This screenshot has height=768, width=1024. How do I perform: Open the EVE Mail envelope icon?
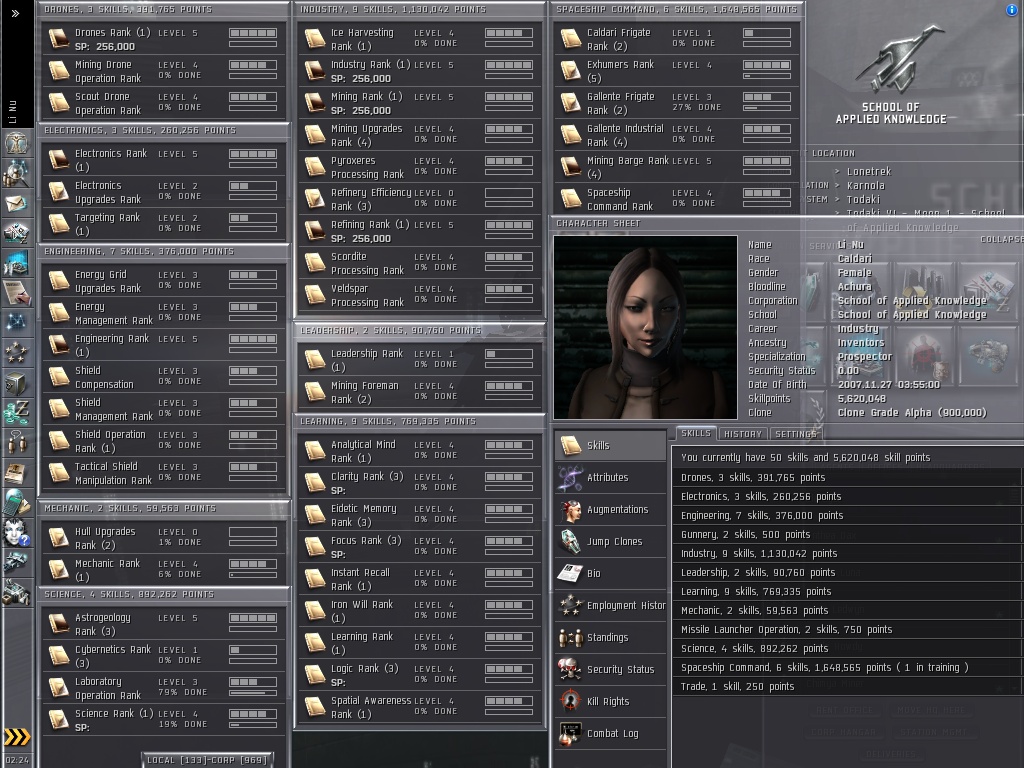pyautogui.click(x=16, y=204)
